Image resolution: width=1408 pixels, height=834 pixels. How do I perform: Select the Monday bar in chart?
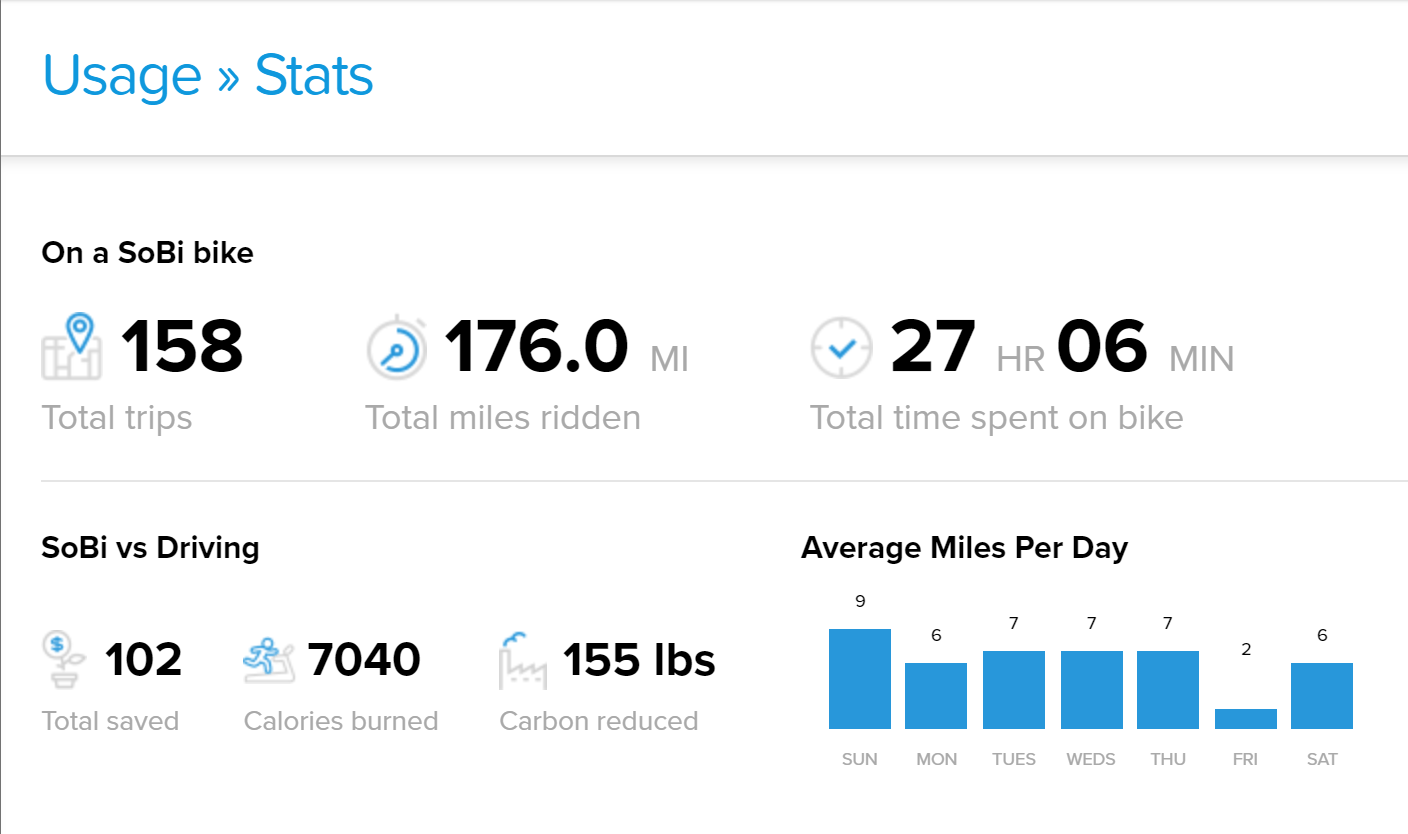pos(936,696)
